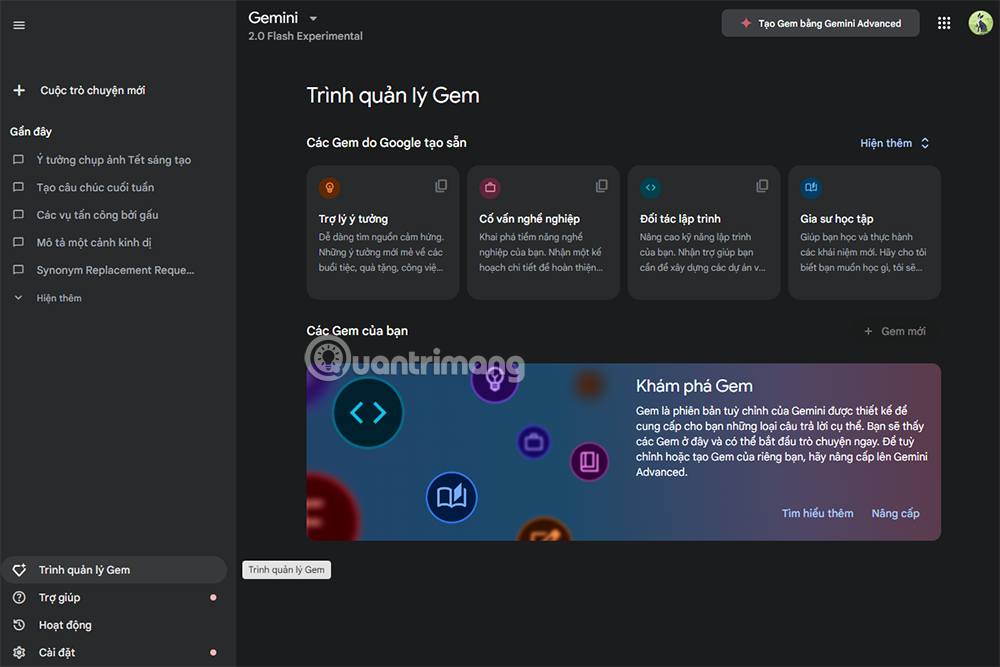This screenshot has height=667, width=1000.
Task: Click the plus icon beside Gem mới
Action: pyautogui.click(x=868, y=331)
